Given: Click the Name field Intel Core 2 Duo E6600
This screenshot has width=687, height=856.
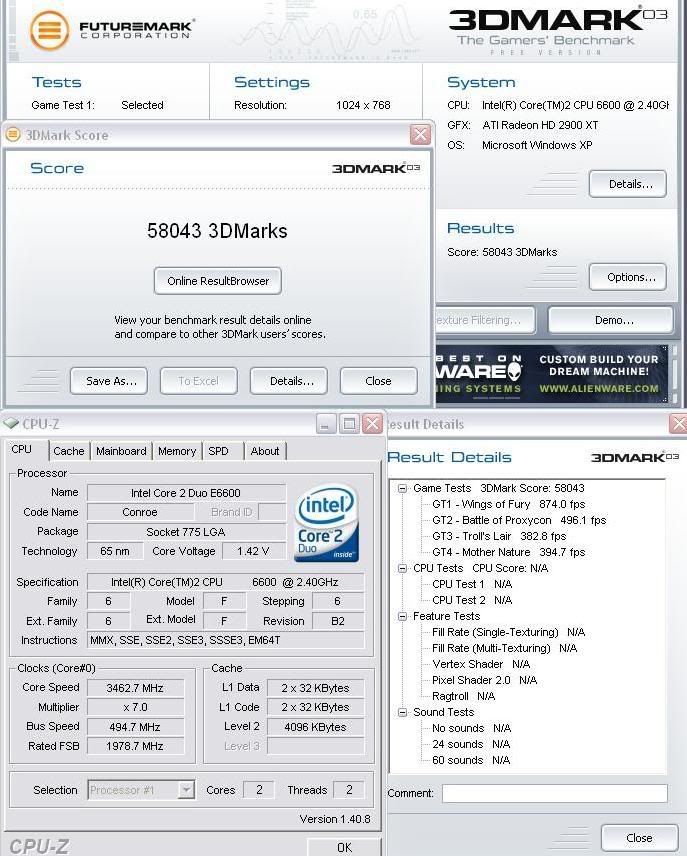Looking at the screenshot, I should [186, 493].
